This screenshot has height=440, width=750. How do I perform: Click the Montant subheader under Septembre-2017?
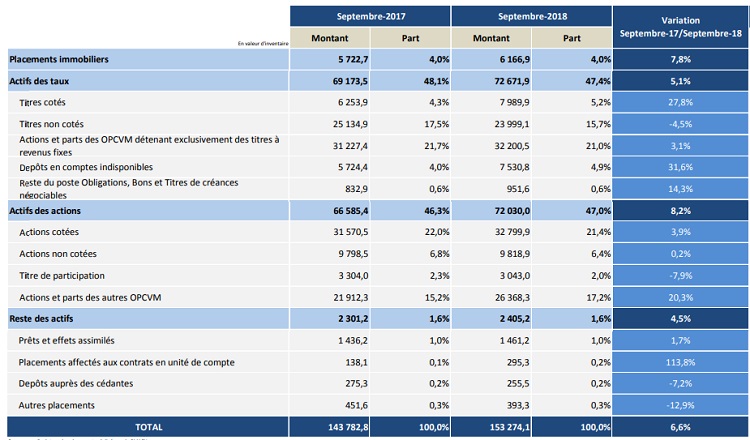click(x=329, y=38)
